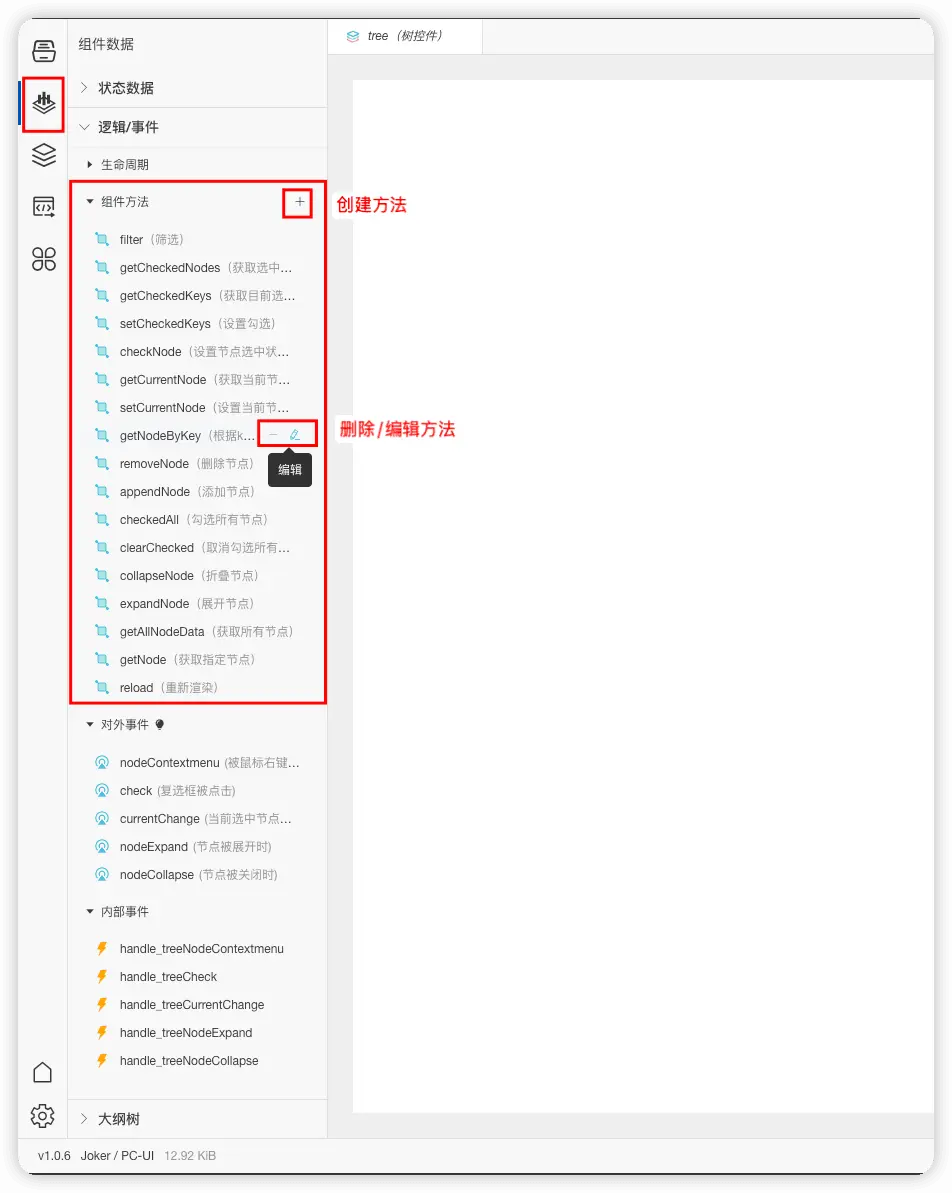Open the component data sidebar icon
The width and height of the screenshot is (952, 1193).
point(43,102)
